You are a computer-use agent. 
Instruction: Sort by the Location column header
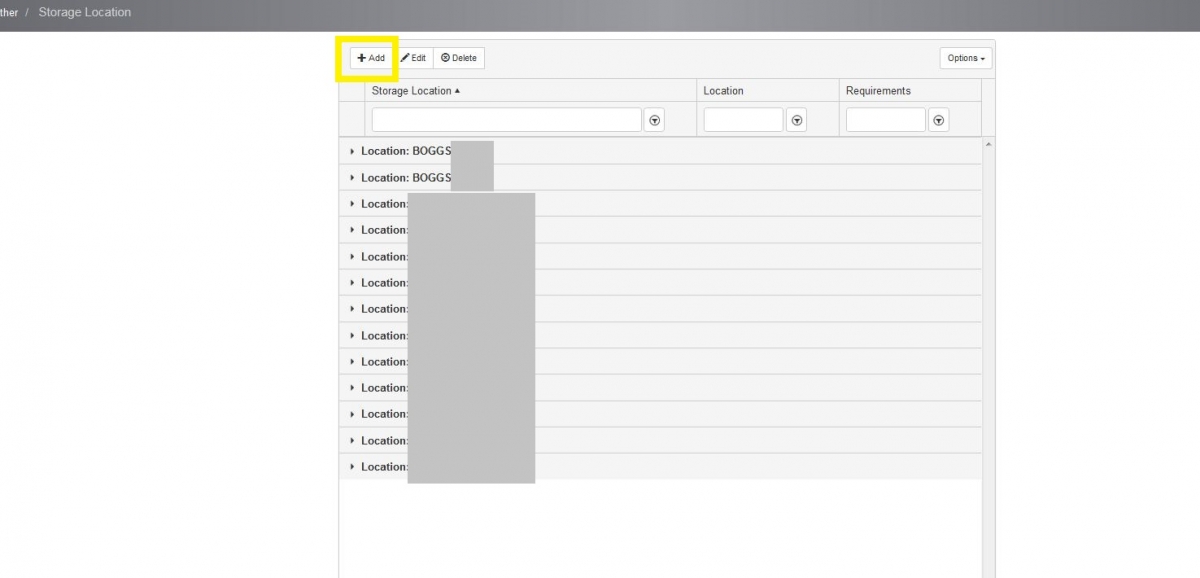click(x=723, y=91)
